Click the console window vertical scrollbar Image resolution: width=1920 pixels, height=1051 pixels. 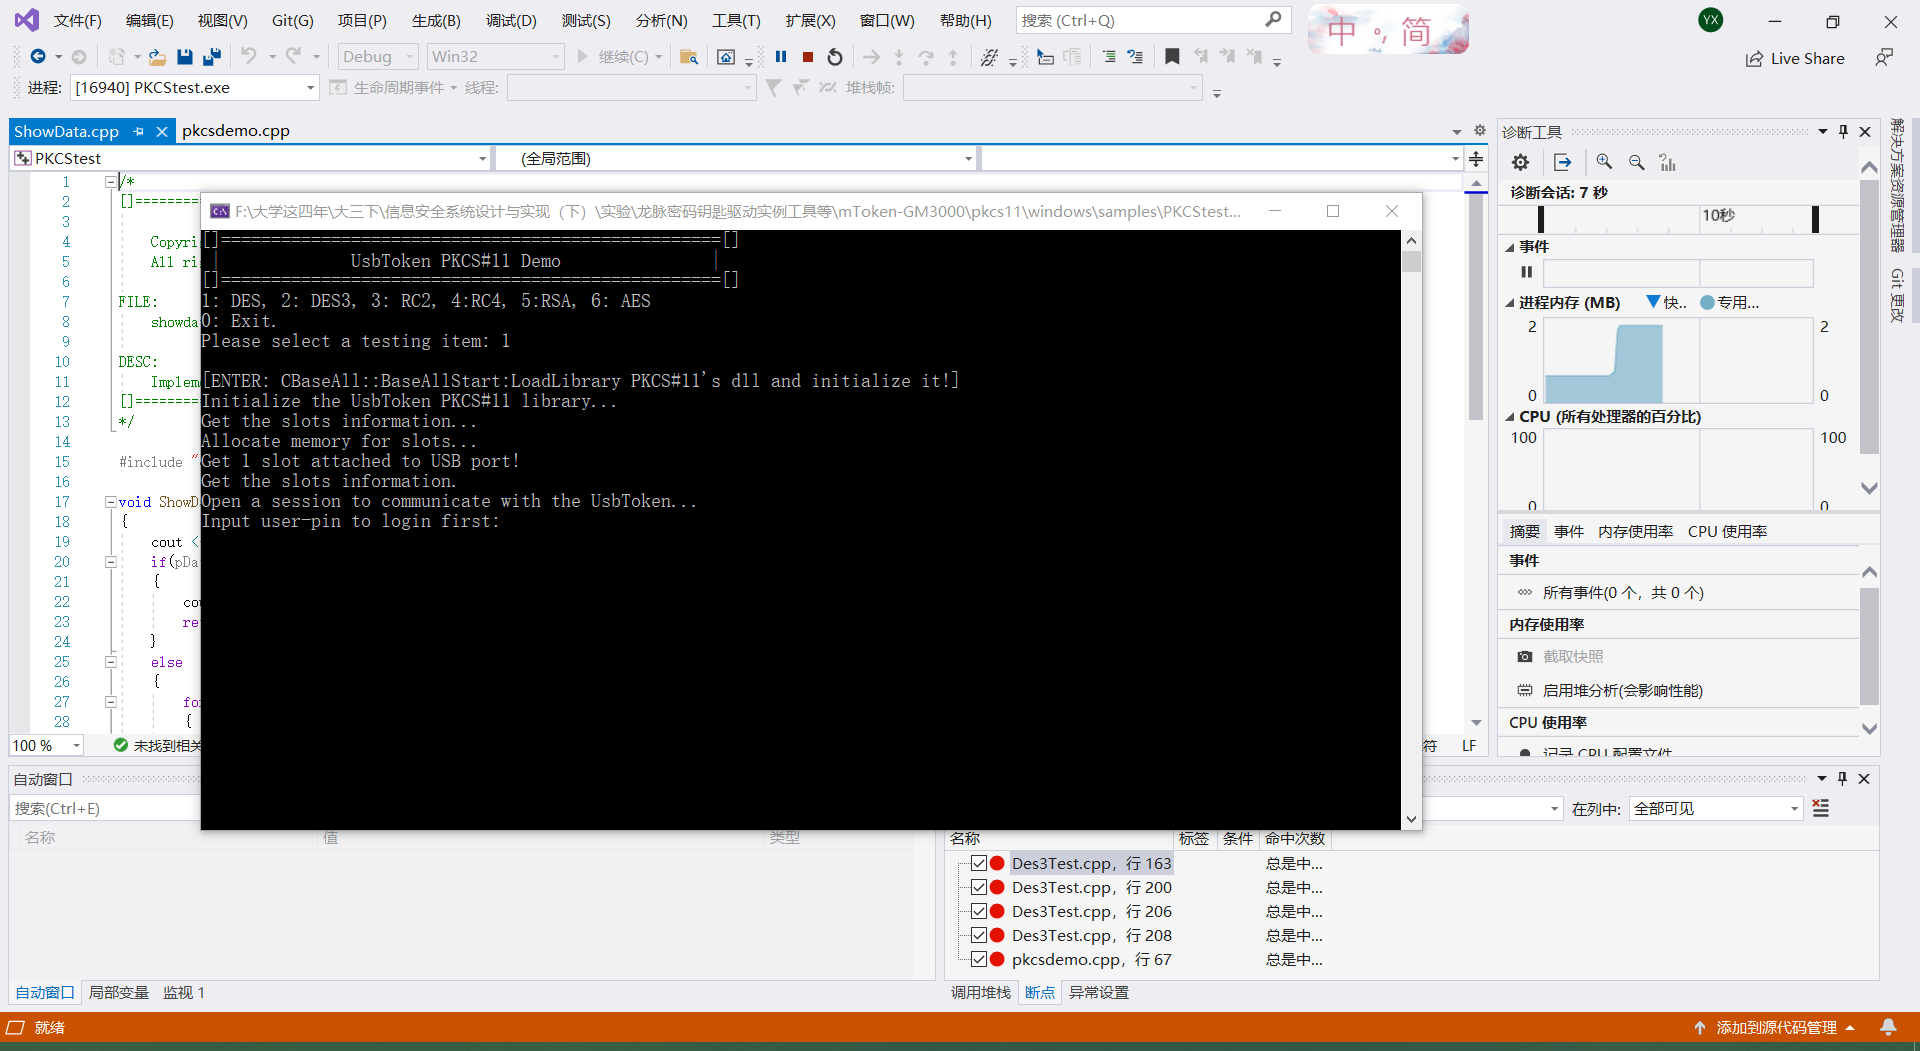[1411, 530]
